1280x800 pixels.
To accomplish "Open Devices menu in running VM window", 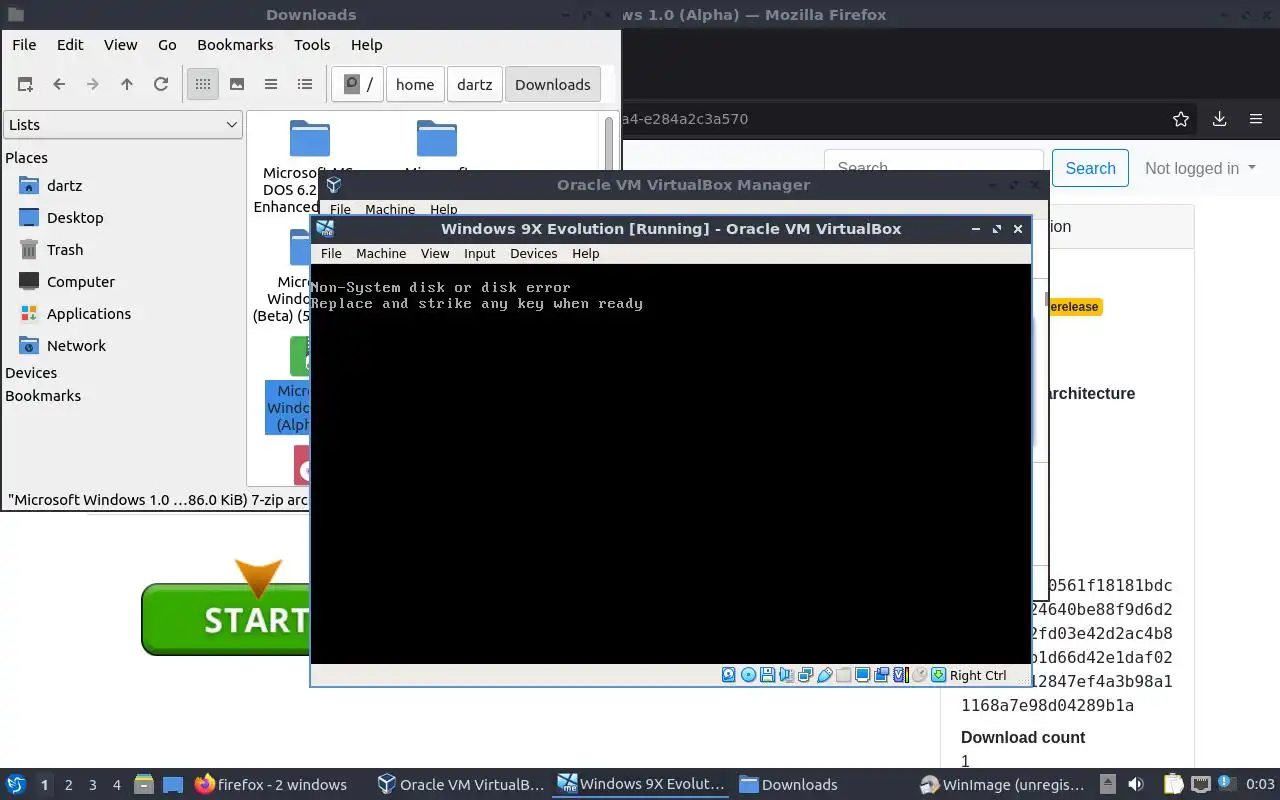I will [533, 254].
